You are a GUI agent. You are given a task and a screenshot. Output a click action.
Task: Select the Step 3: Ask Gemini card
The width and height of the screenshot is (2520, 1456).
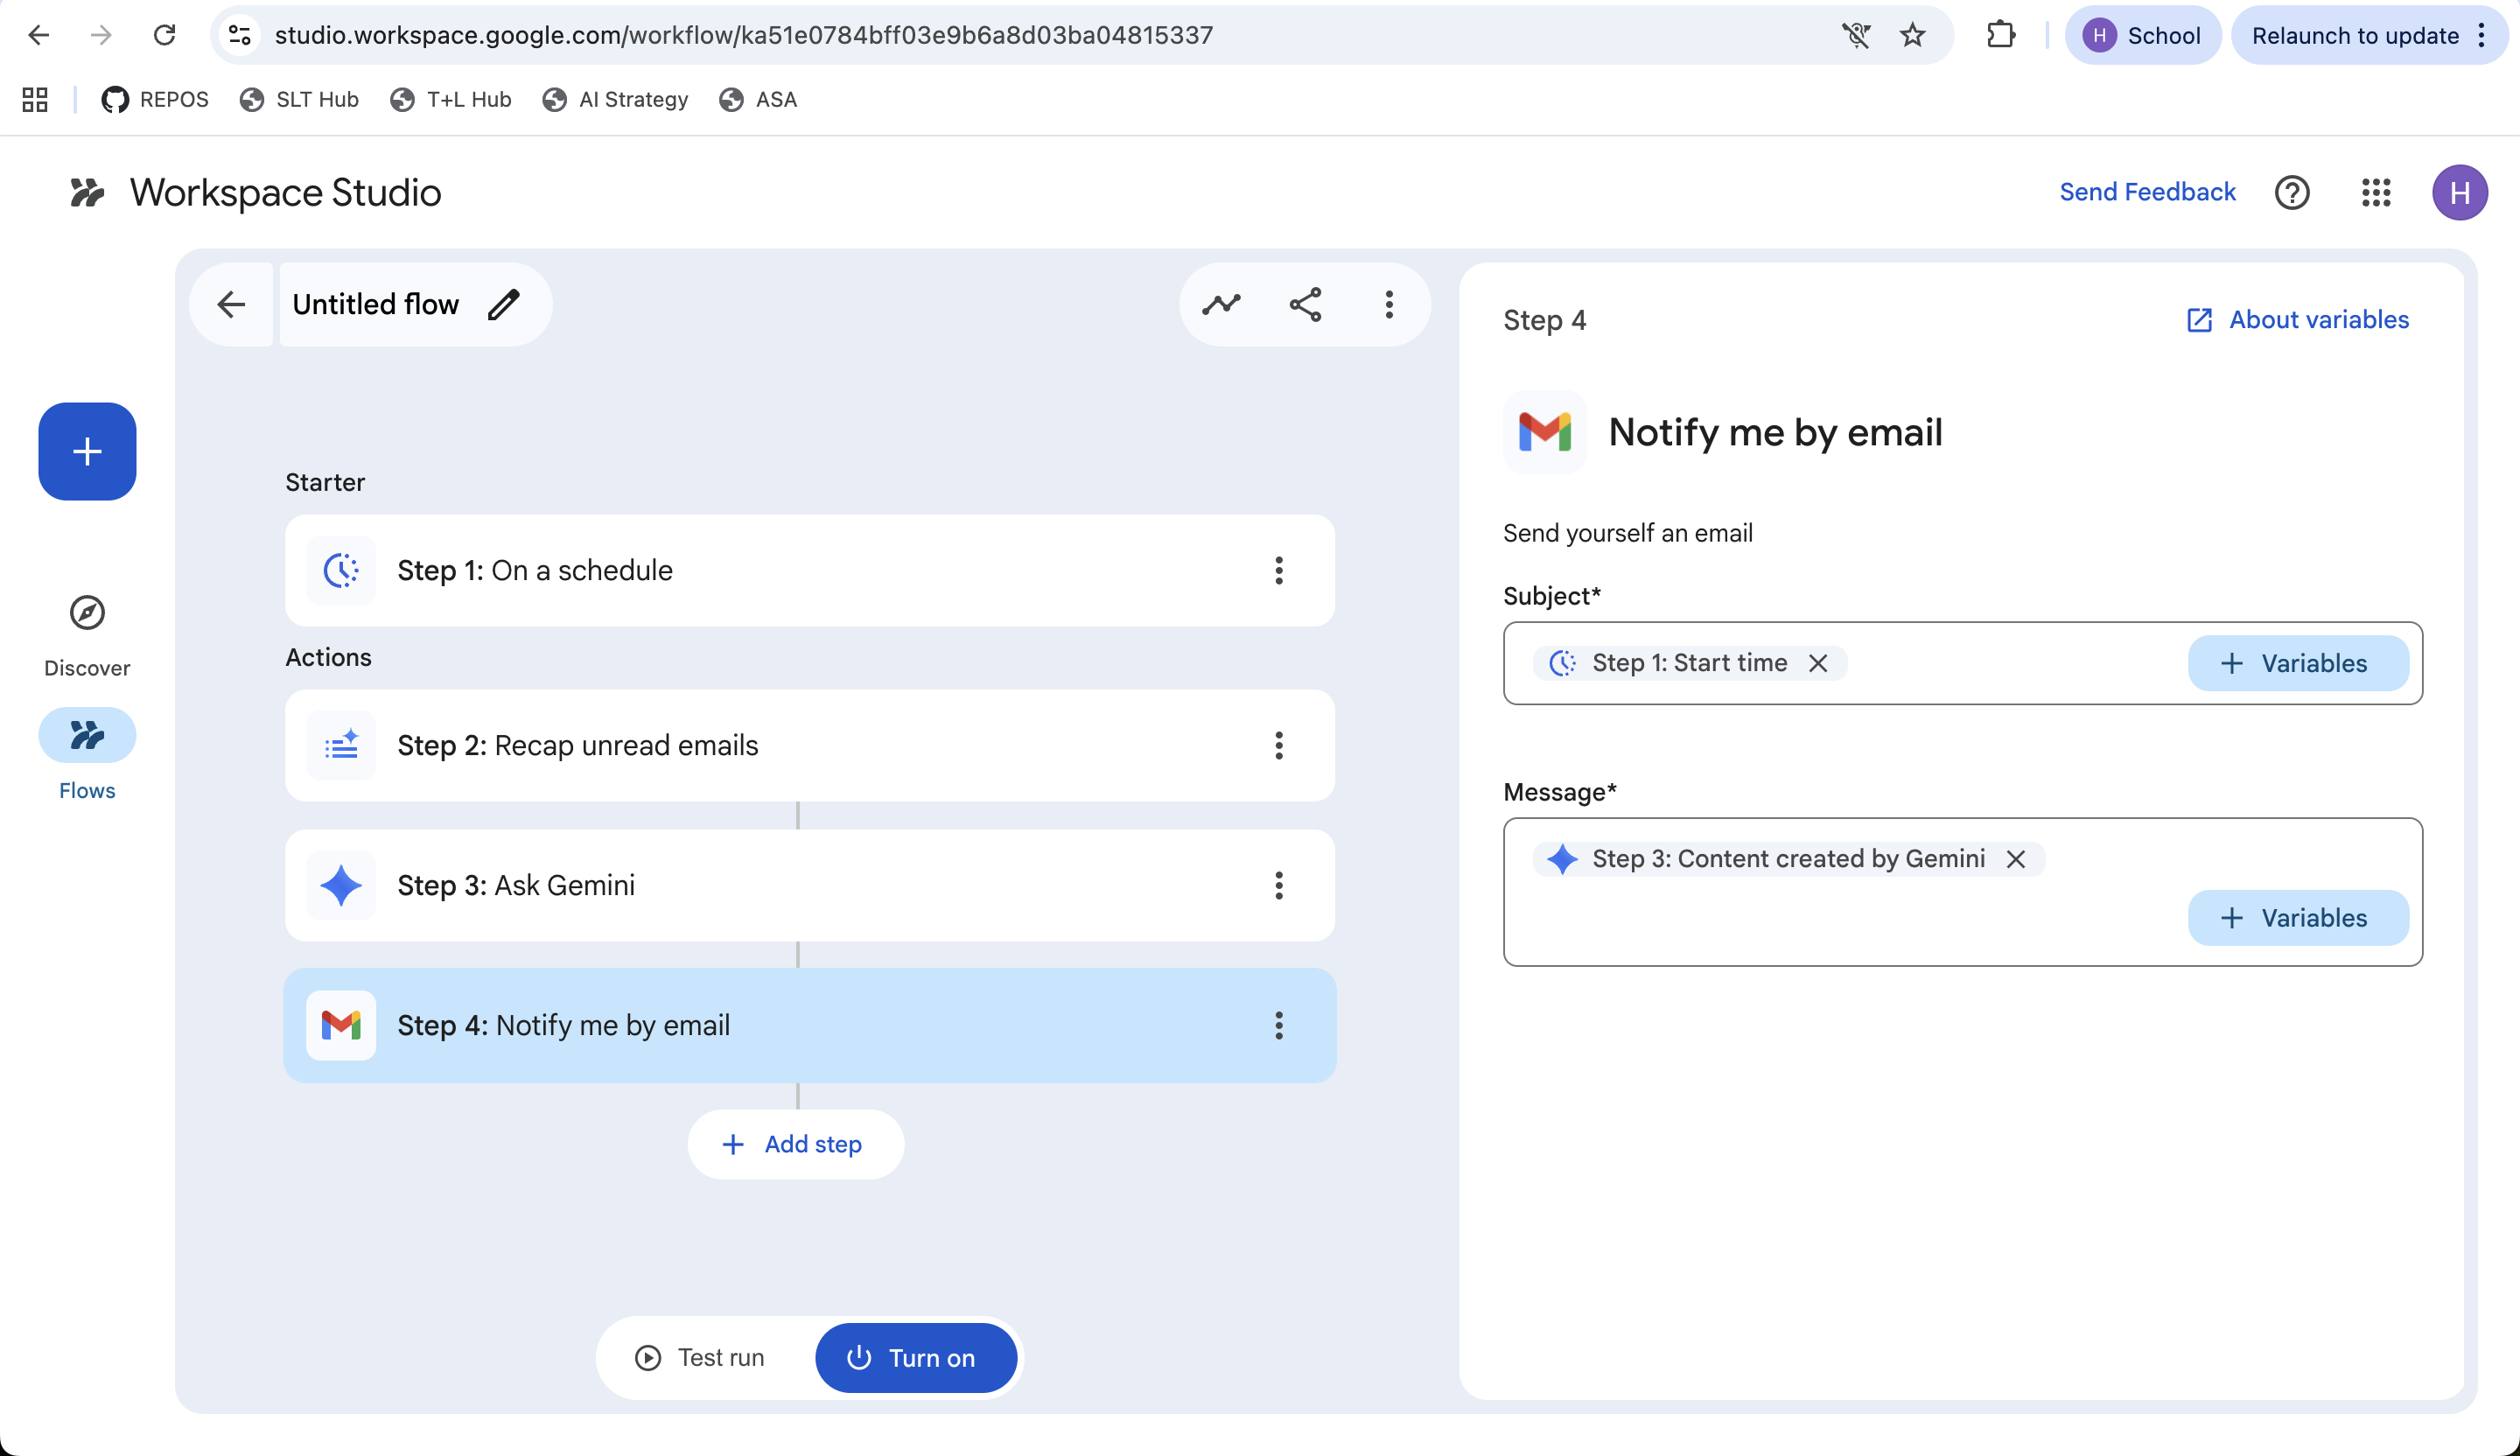click(x=810, y=885)
